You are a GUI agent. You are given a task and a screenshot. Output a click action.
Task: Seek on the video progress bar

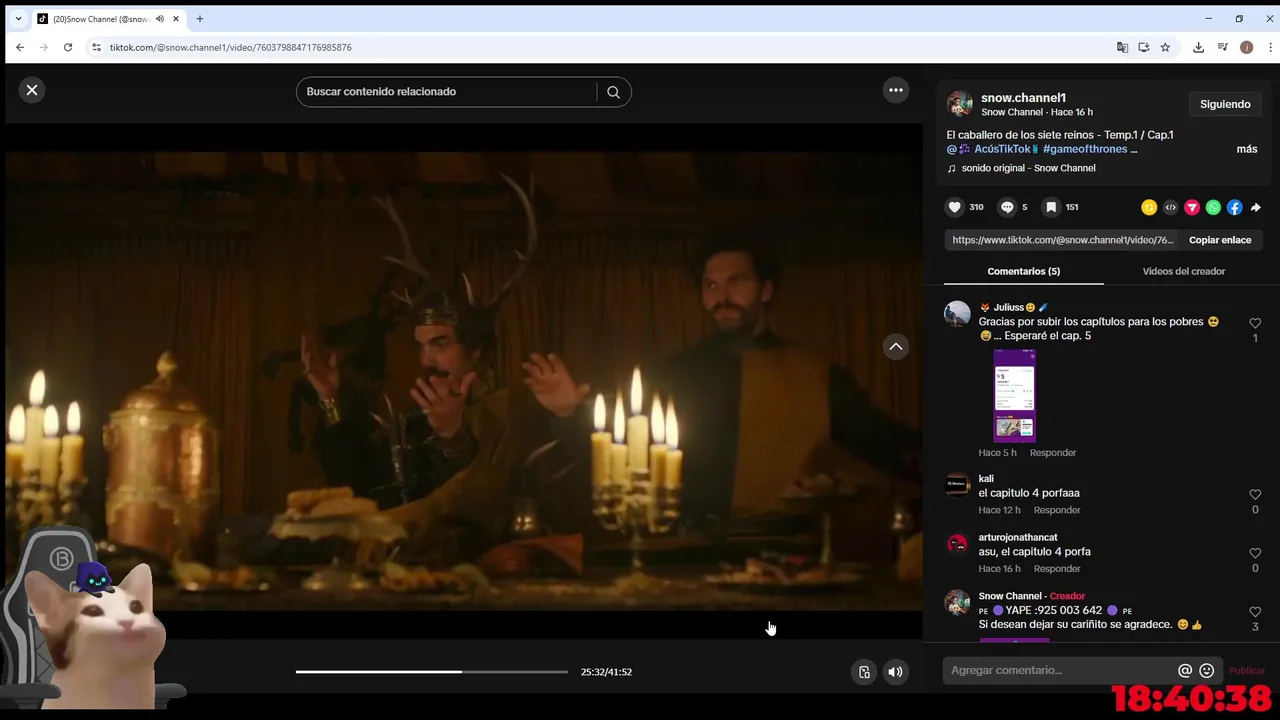click(431, 672)
